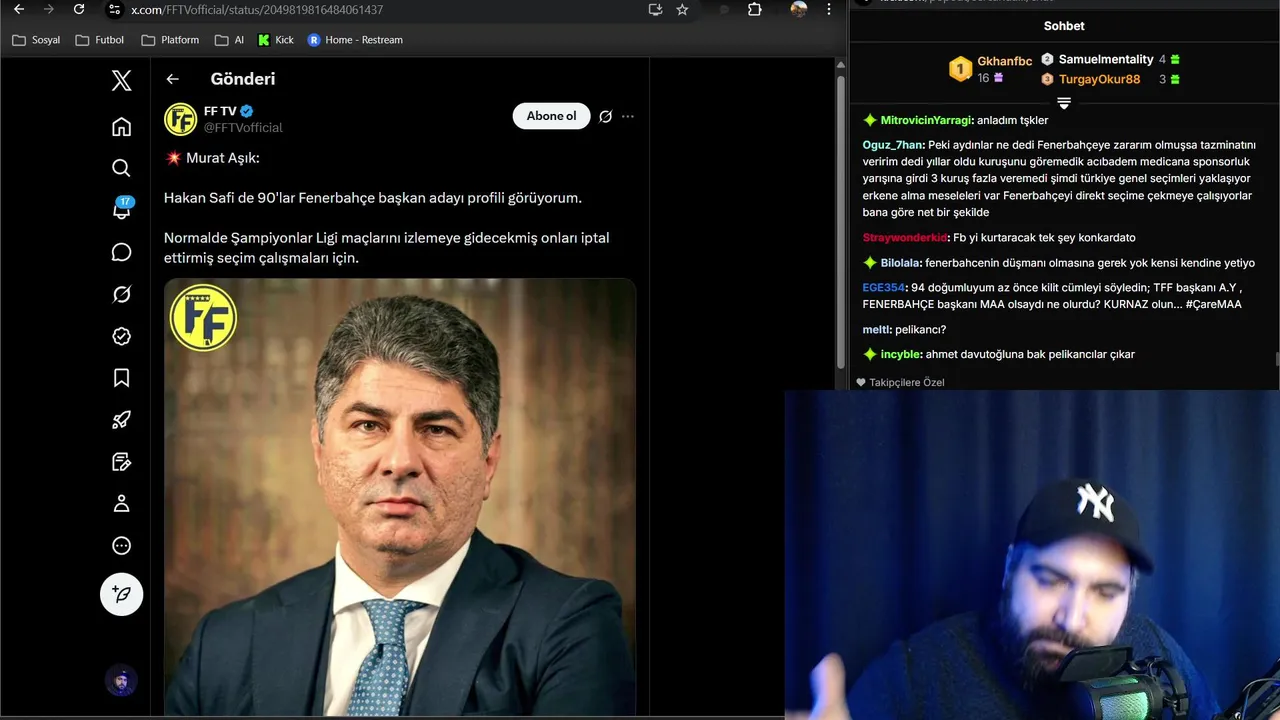Open Bookmarks in X sidebar
Viewport: 1280px width, 720px height.
[x=121, y=378]
